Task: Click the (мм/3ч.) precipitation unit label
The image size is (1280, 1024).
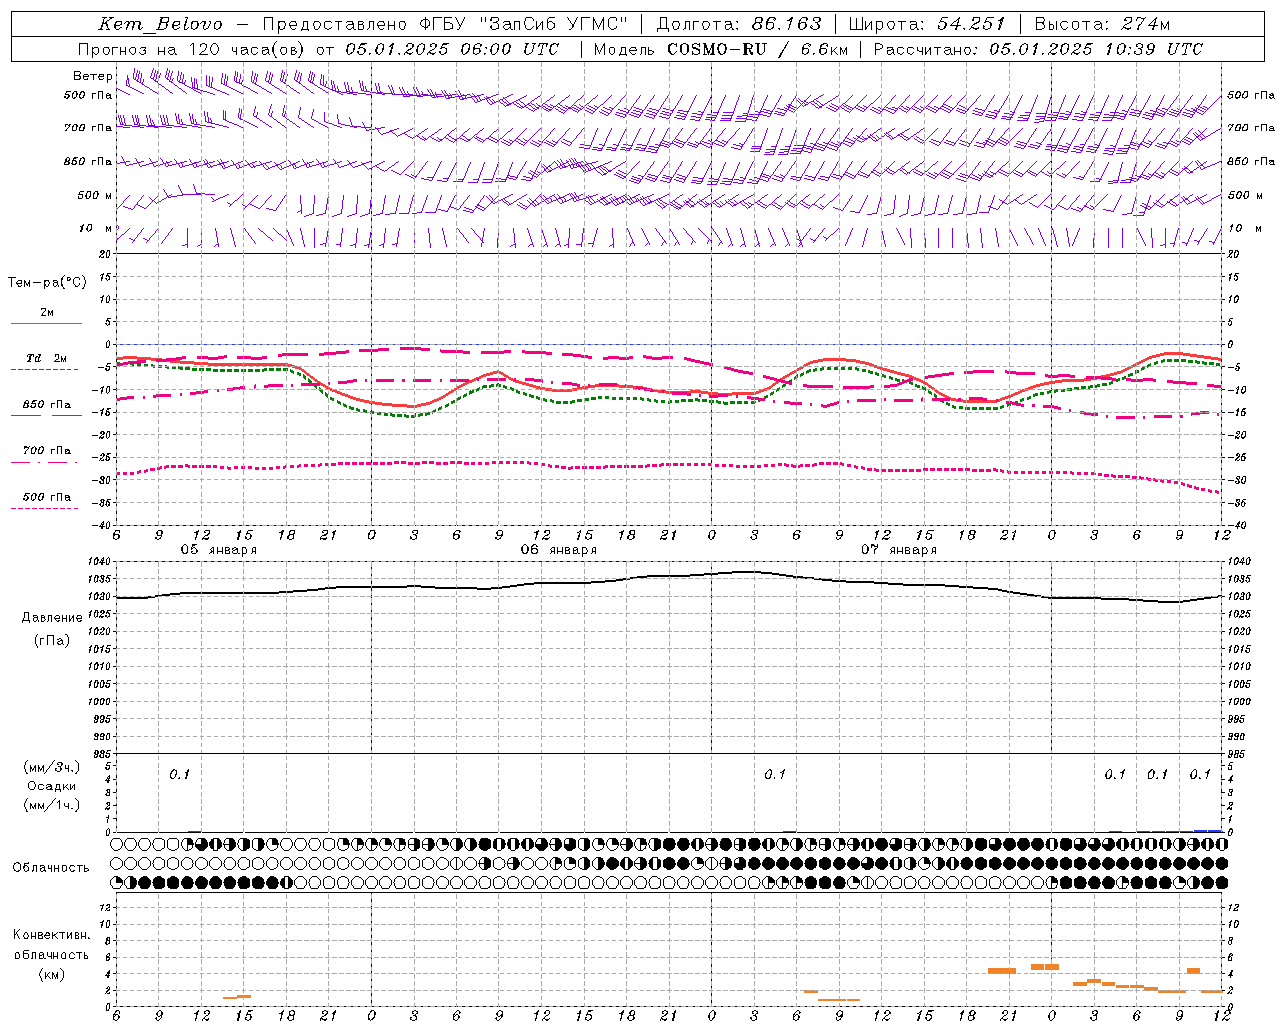Action: click(x=52, y=768)
